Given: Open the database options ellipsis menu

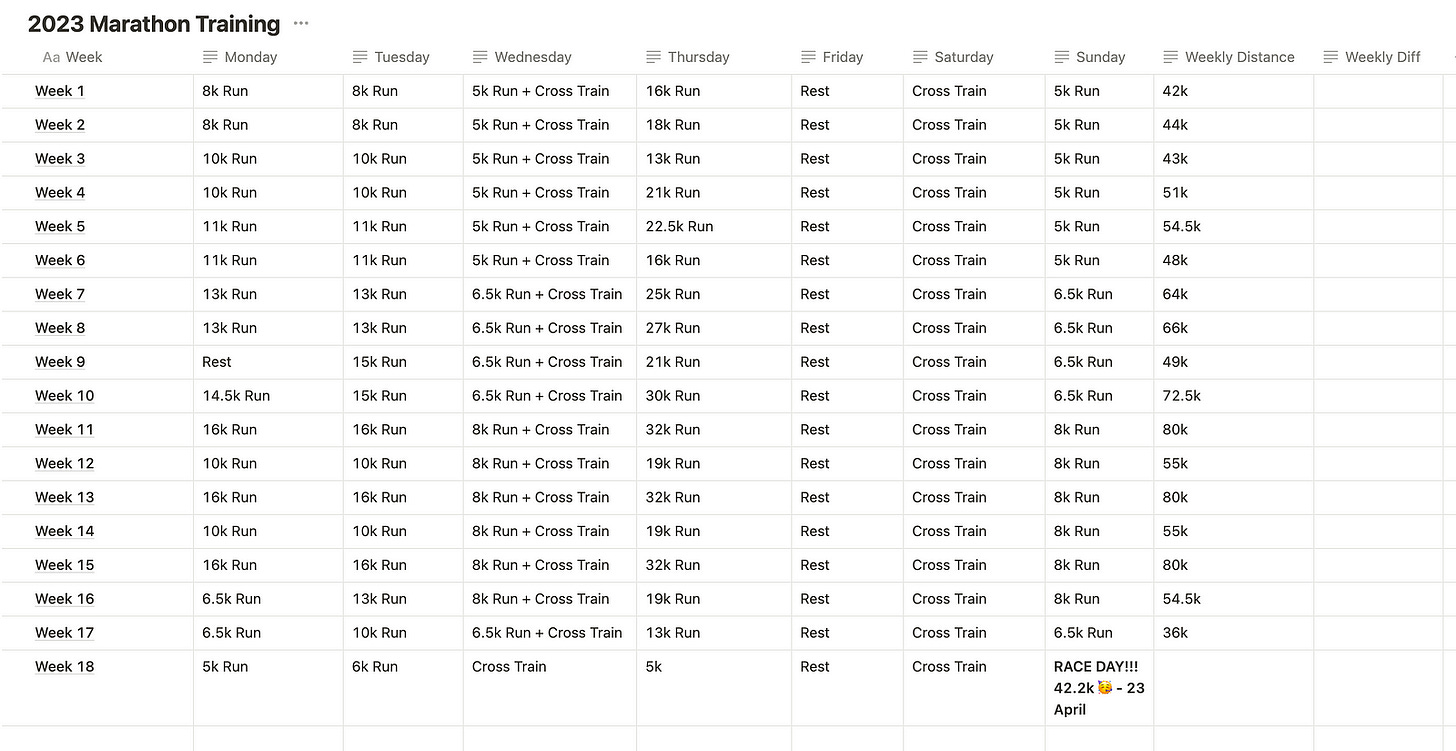Looking at the screenshot, I should [x=301, y=23].
